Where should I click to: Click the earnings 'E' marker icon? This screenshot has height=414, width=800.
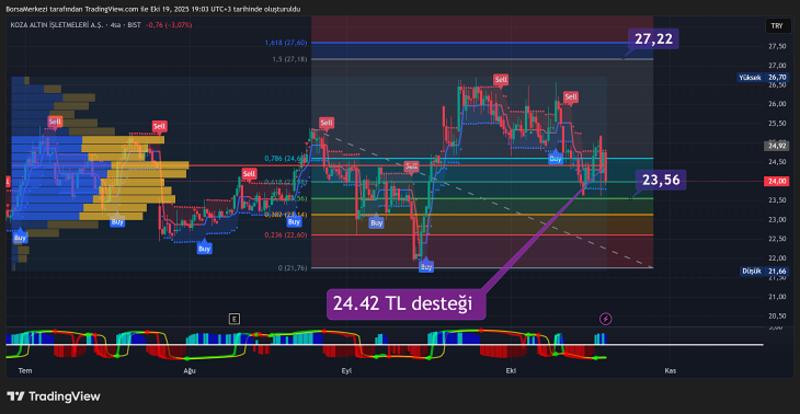point(234,318)
